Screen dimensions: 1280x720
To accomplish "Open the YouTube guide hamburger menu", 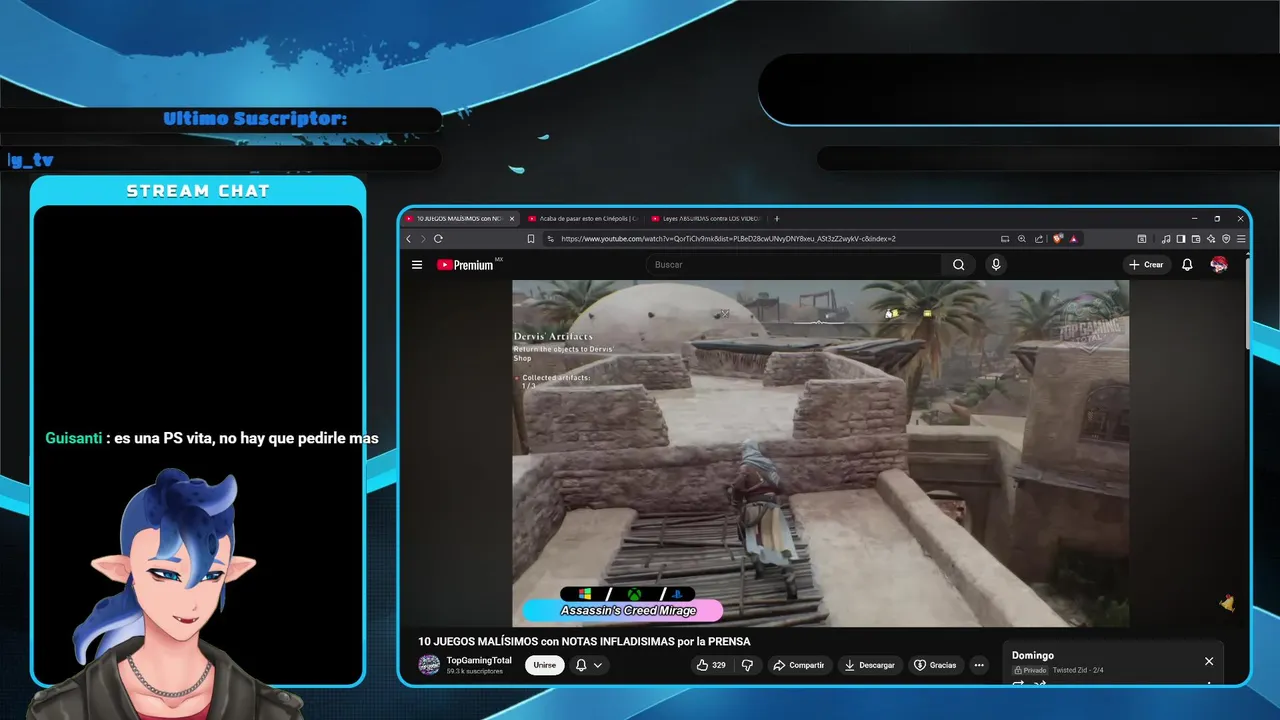I will [417, 265].
